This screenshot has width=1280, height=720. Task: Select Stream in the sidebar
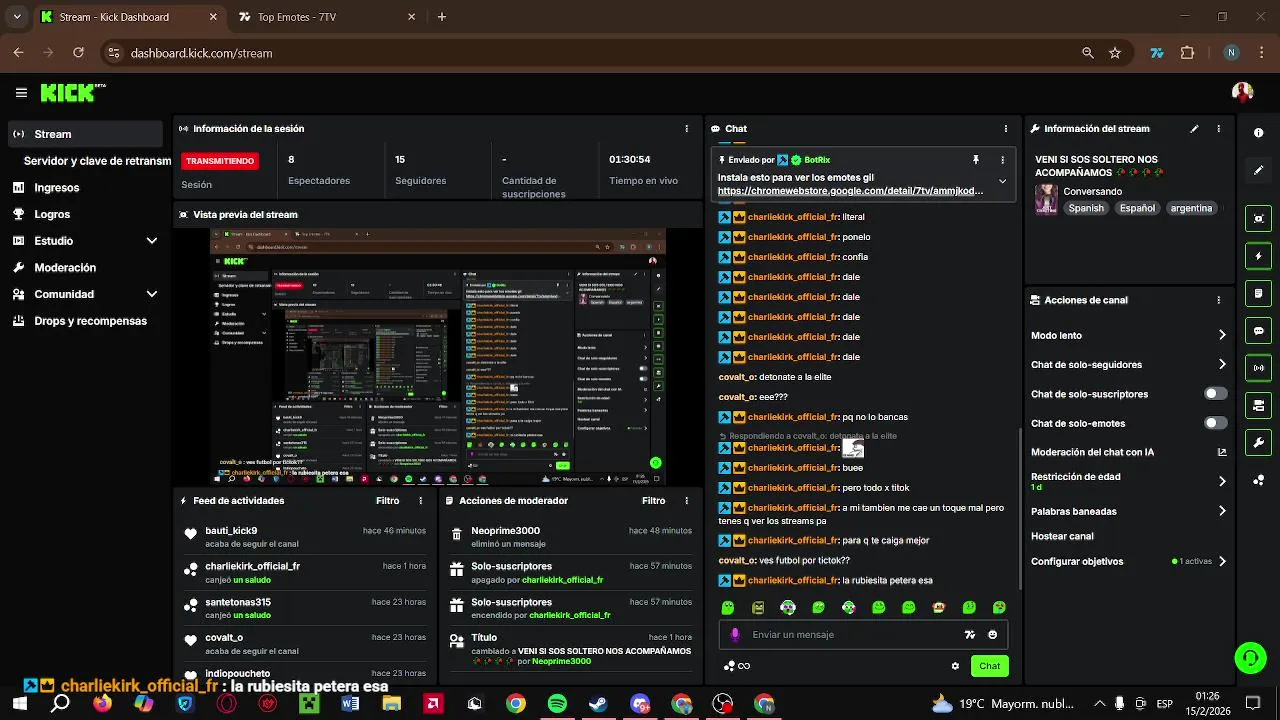85,134
